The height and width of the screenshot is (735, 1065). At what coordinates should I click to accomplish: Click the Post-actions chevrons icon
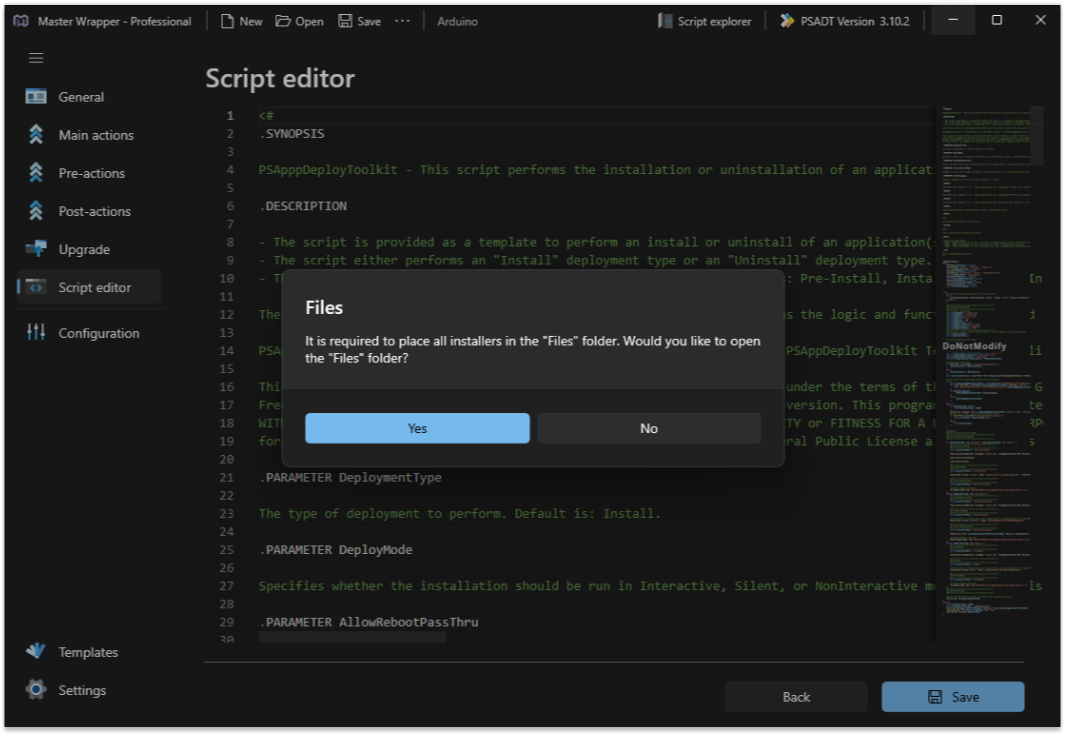click(36, 211)
